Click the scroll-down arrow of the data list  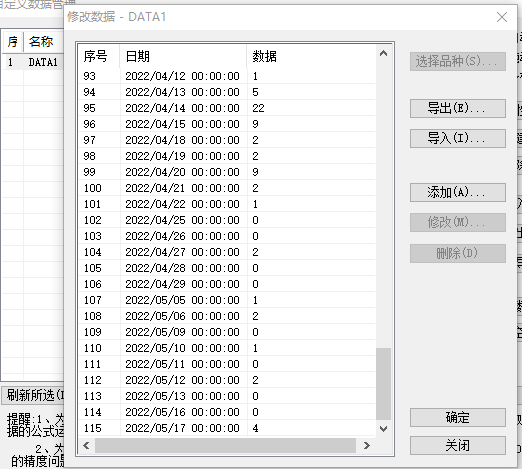[x=383, y=429]
